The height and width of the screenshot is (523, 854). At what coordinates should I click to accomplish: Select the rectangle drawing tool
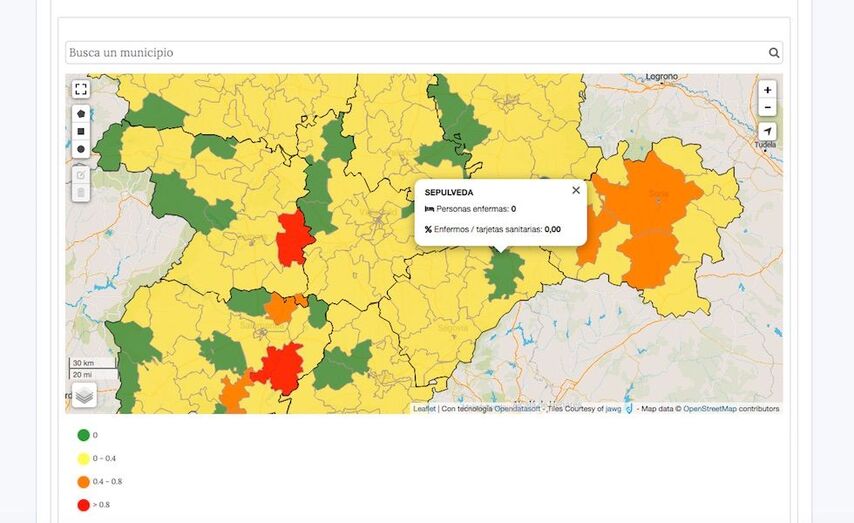[x=81, y=131]
